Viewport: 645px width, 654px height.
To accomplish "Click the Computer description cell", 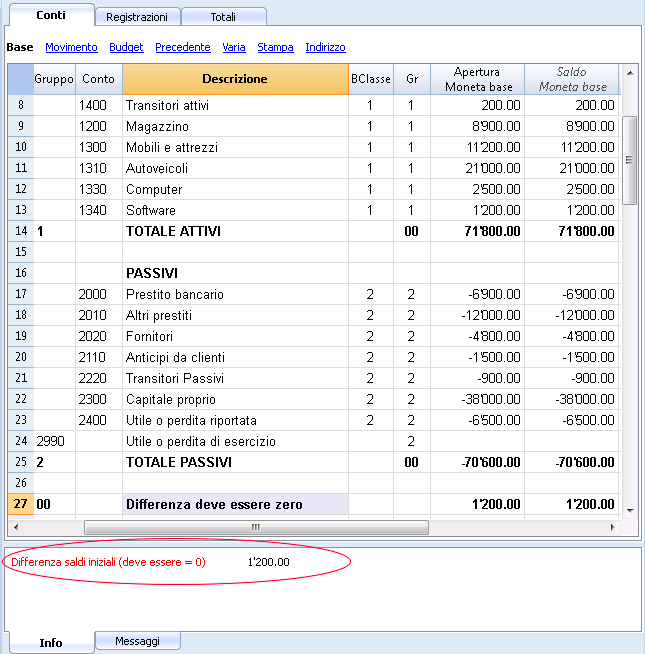I will 235,189.
